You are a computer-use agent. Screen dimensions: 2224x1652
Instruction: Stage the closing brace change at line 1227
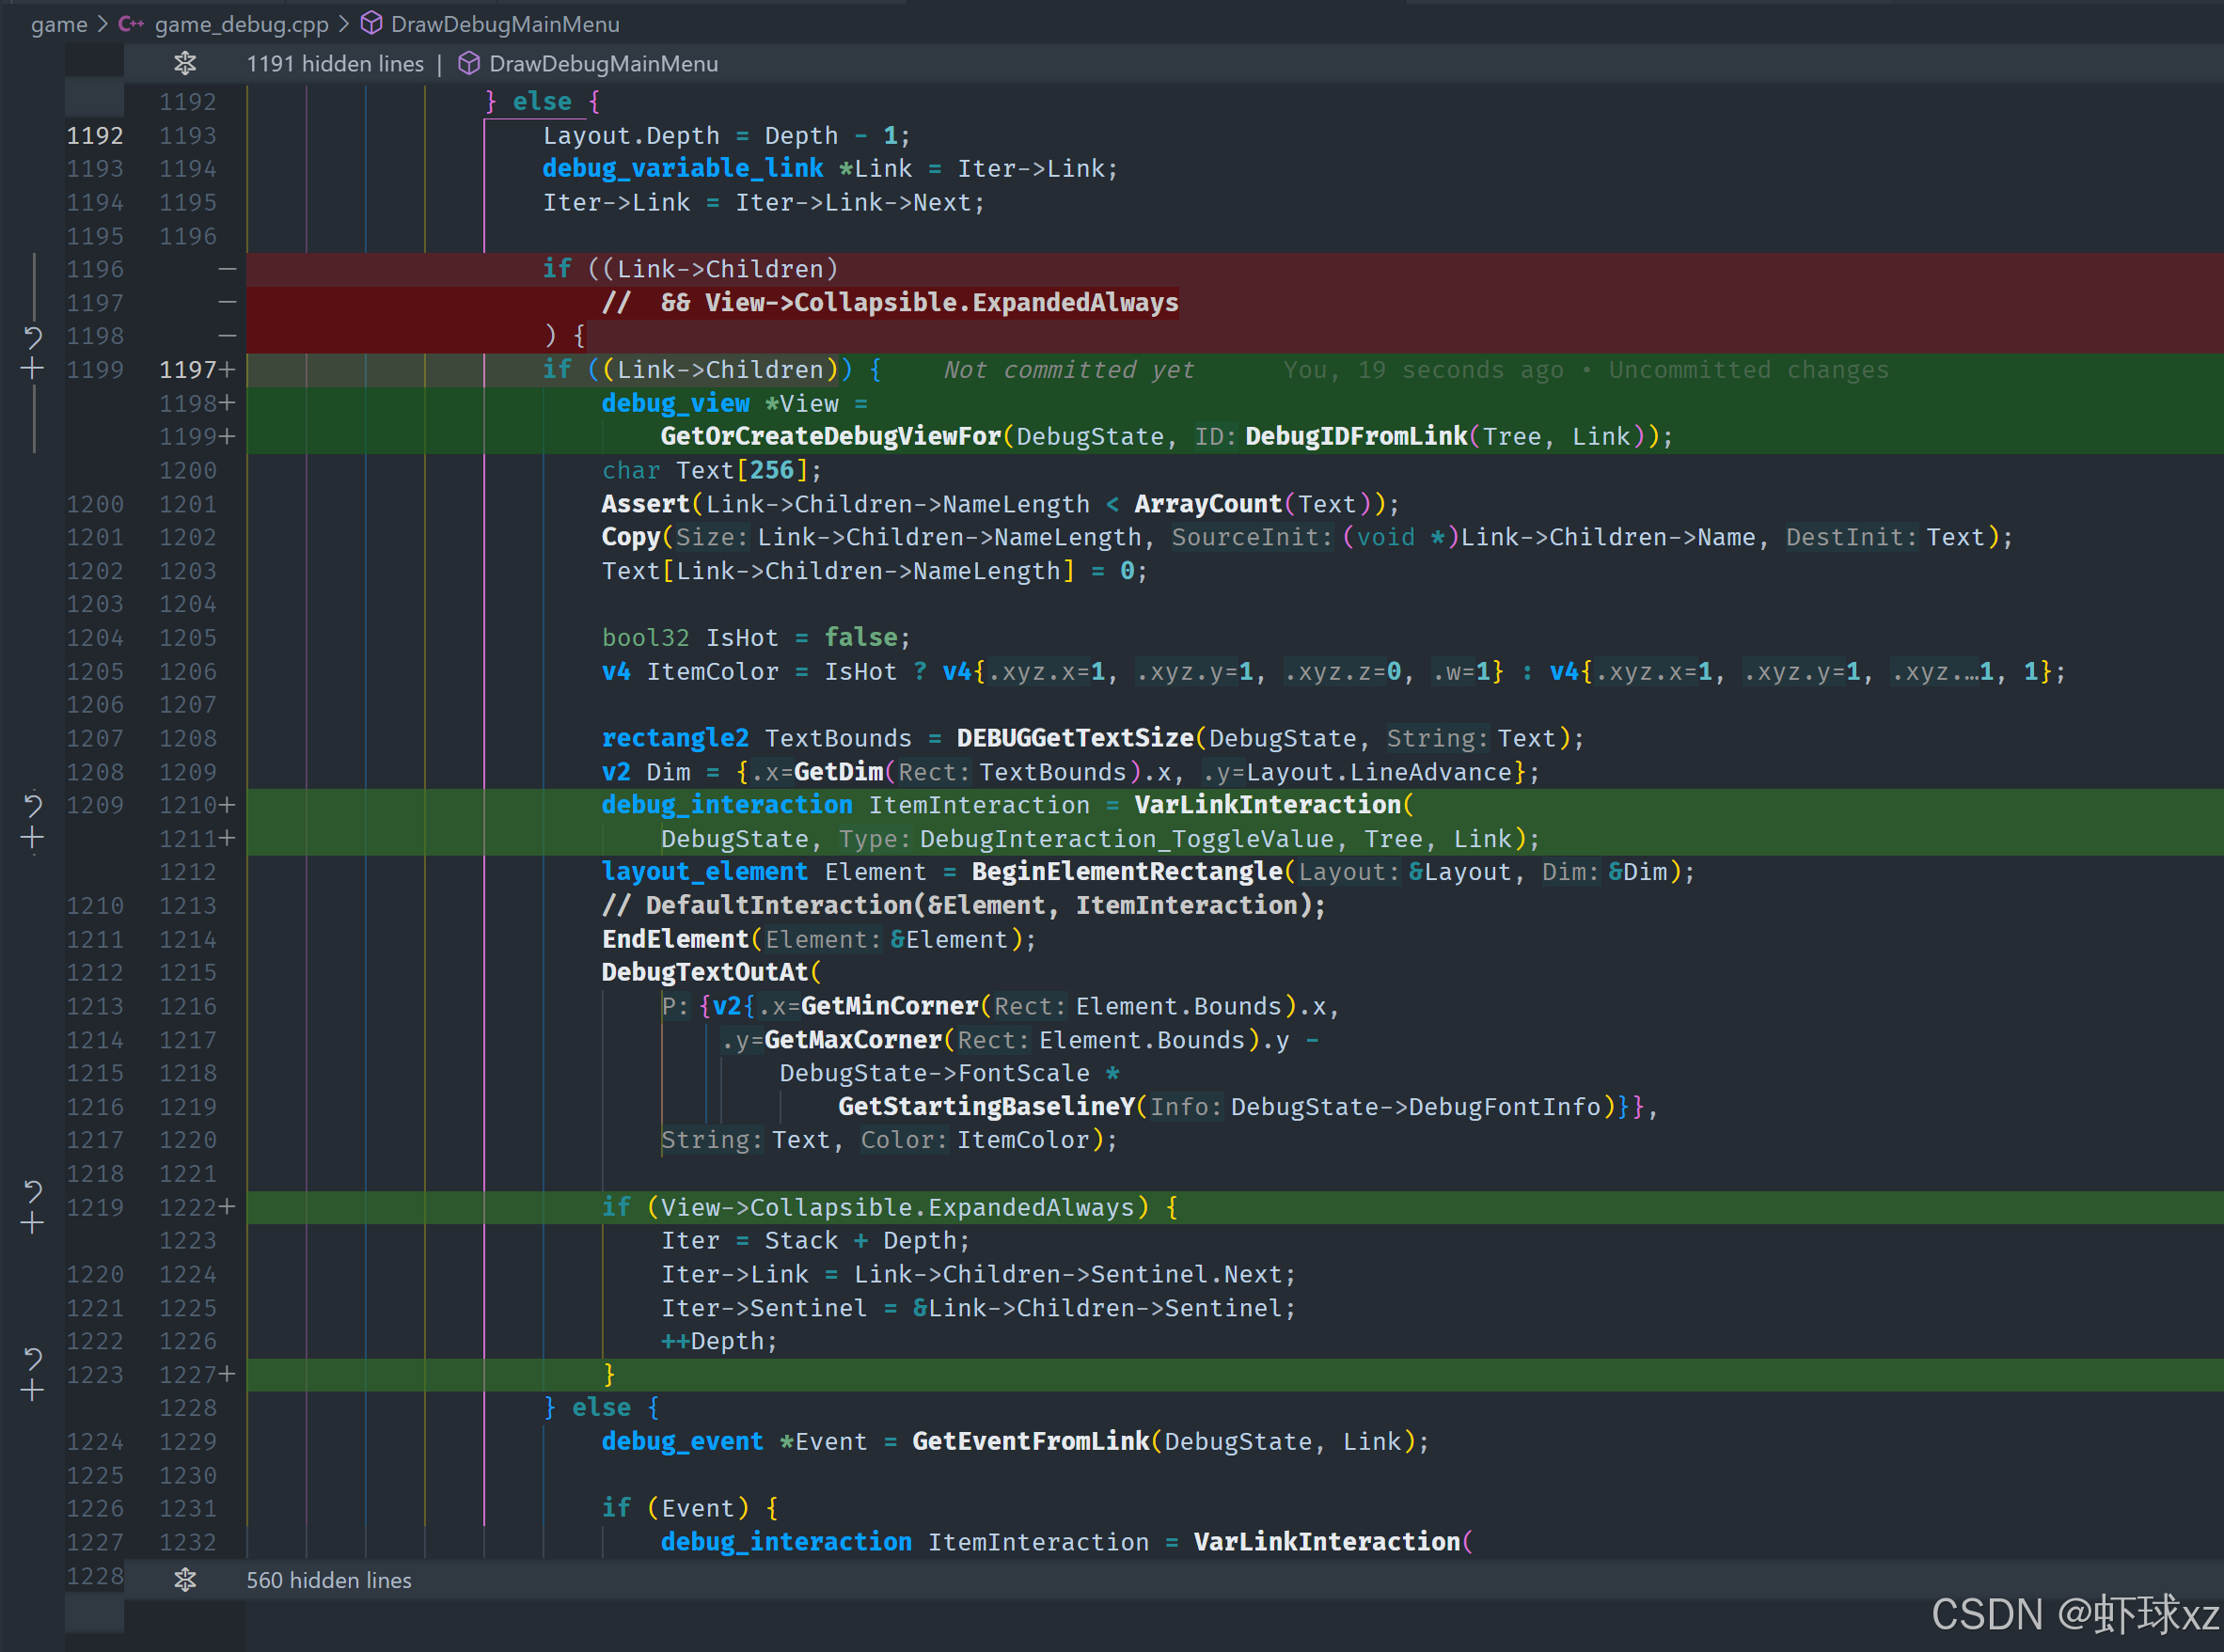point(32,1391)
